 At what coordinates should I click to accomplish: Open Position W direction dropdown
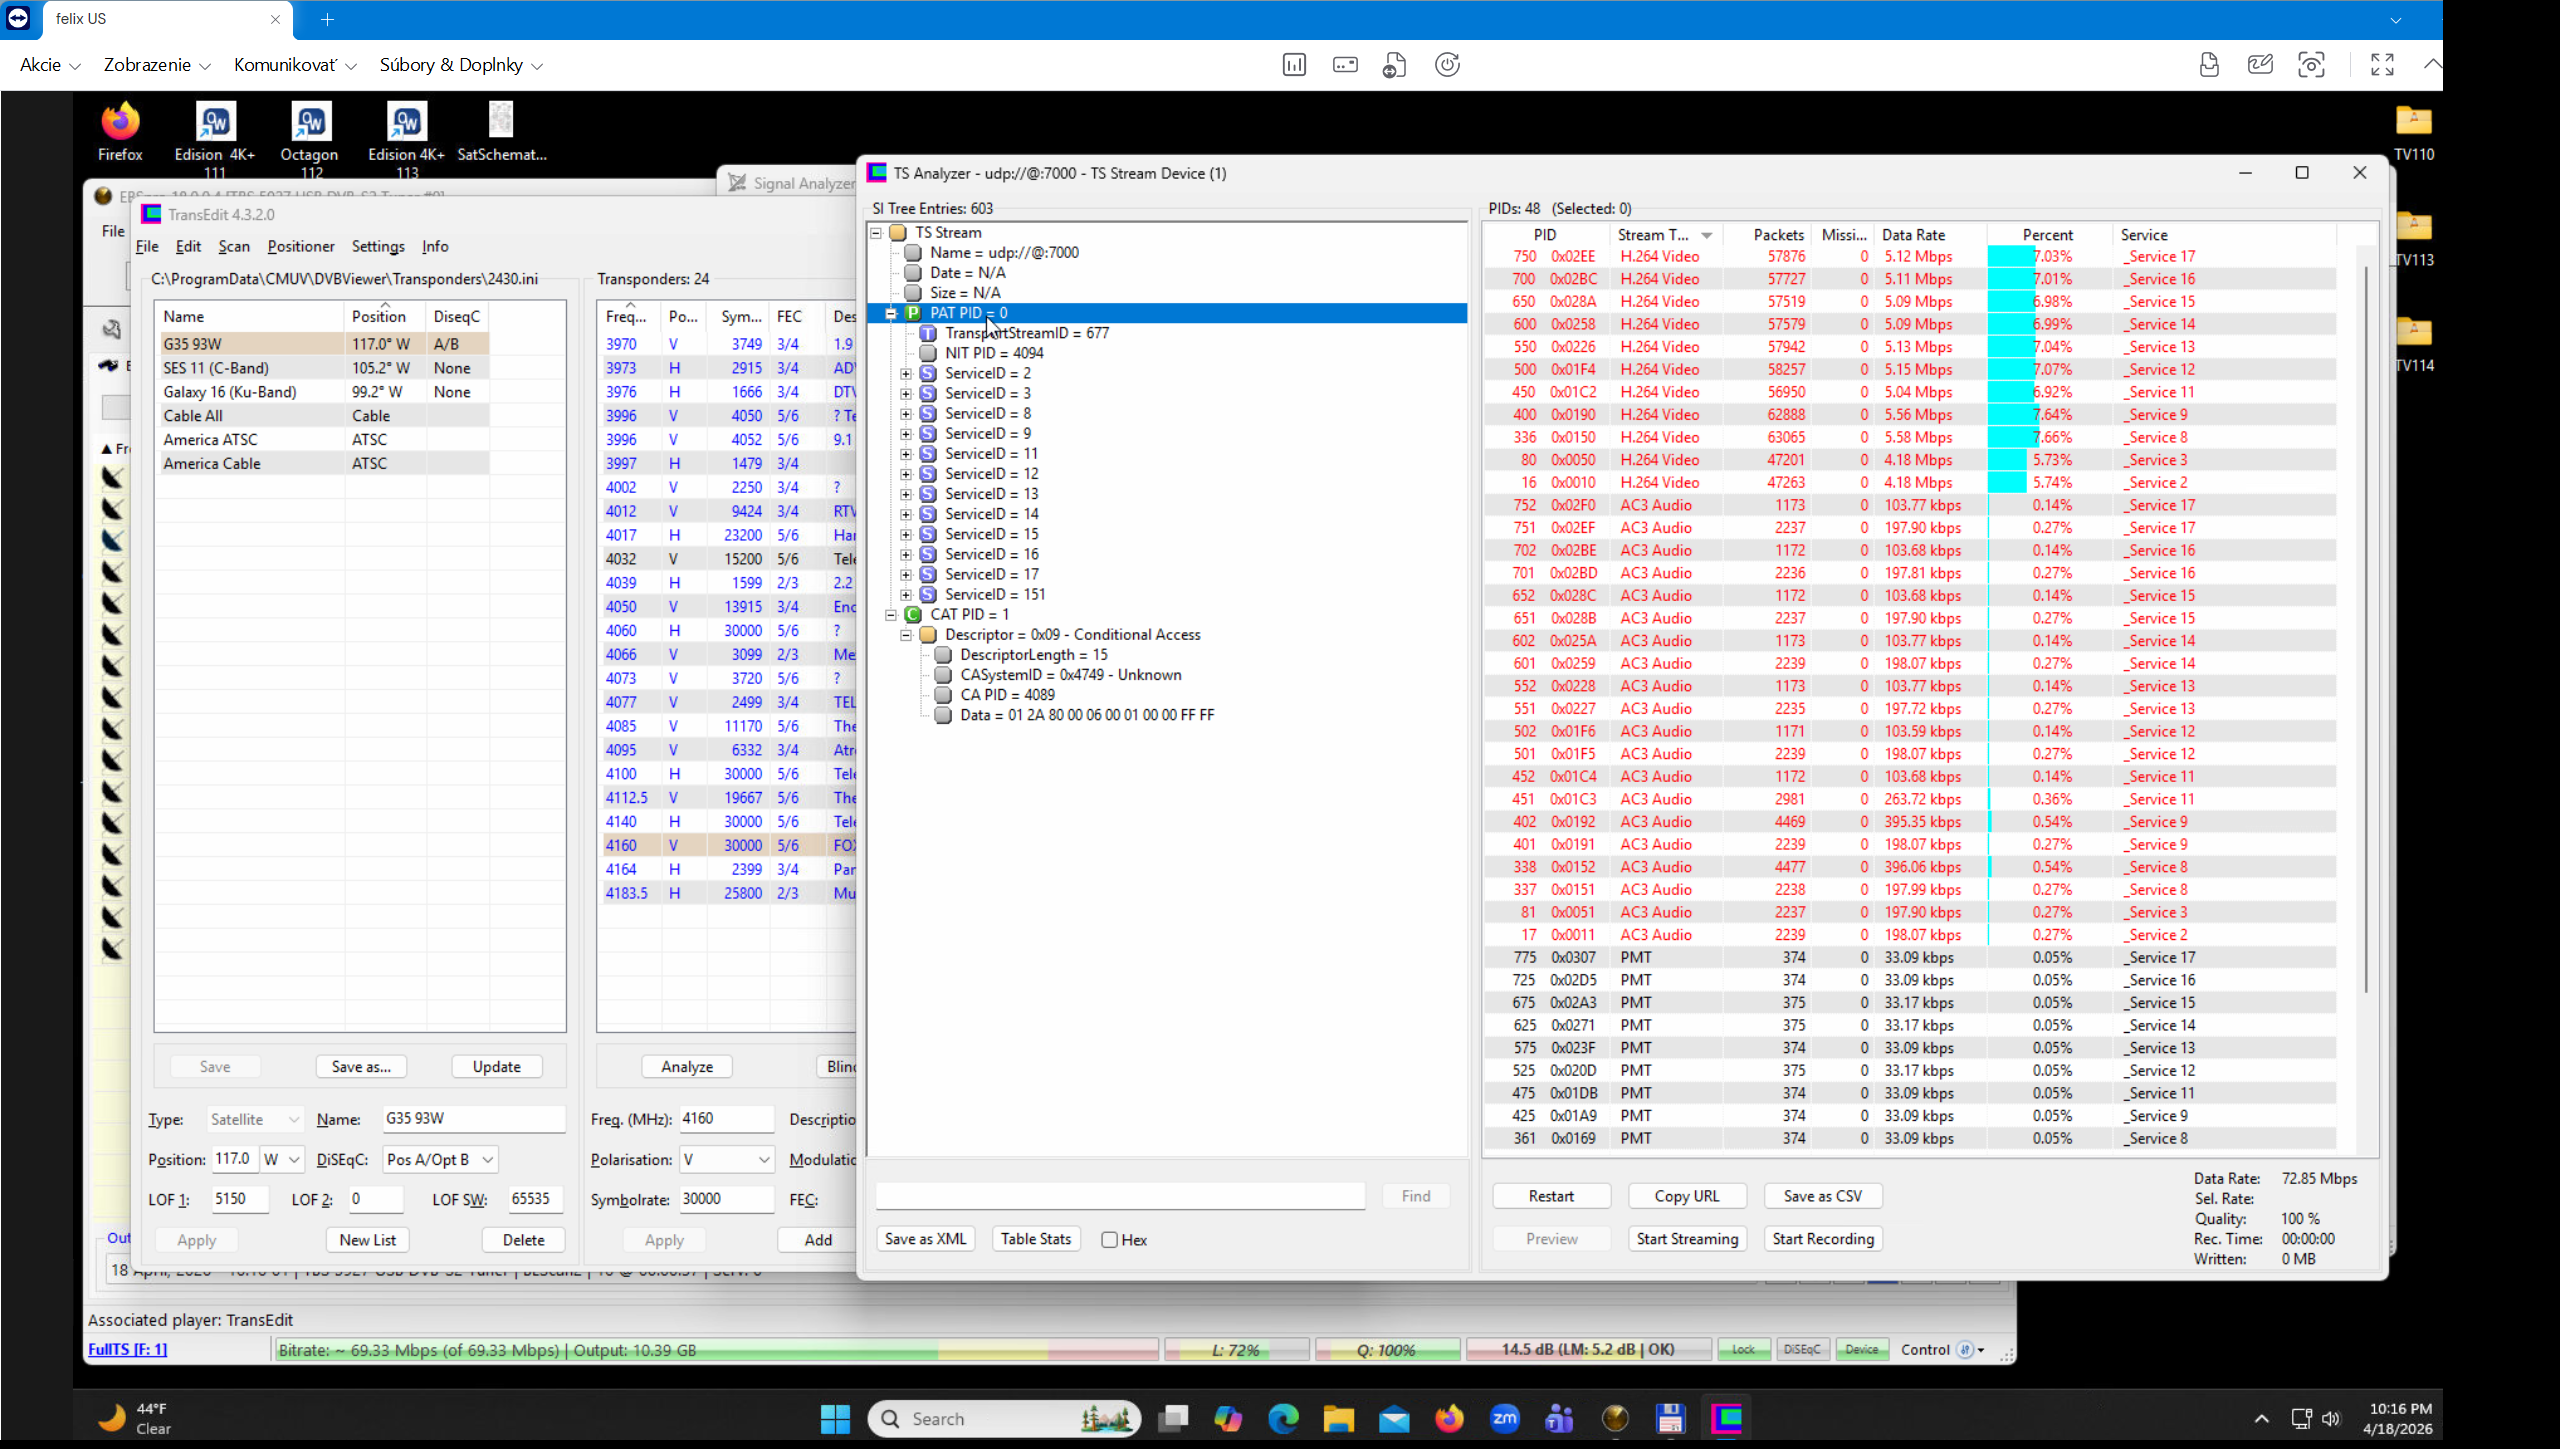[281, 1159]
